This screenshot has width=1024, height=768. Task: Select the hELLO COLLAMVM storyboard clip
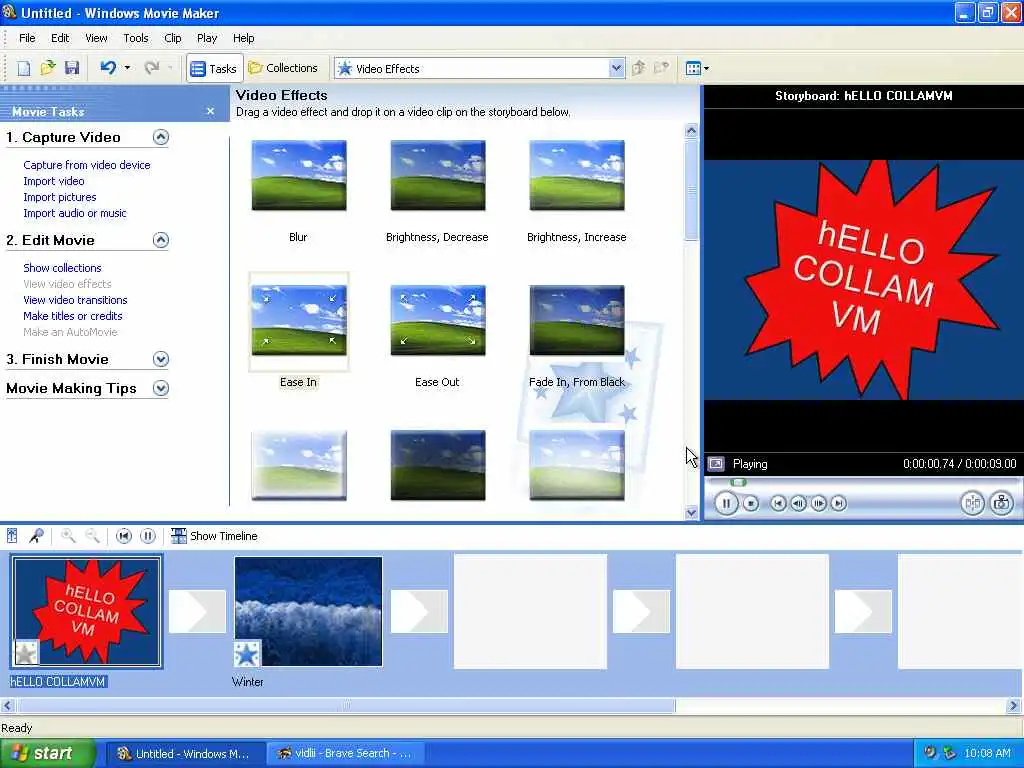click(x=86, y=611)
